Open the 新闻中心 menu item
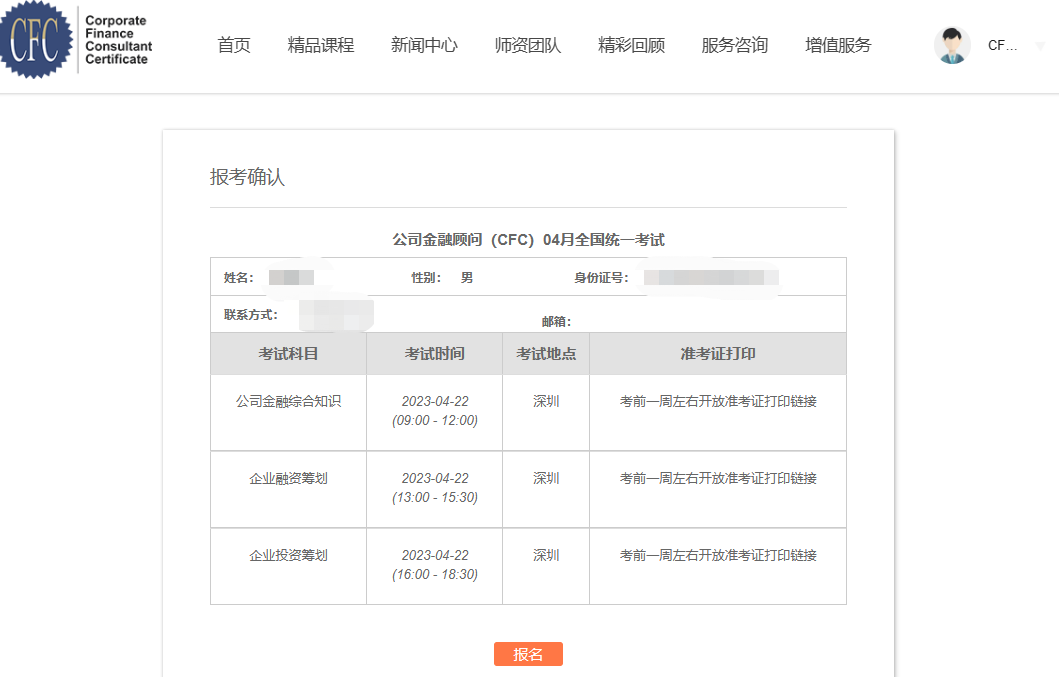The image size is (1059, 677). pos(424,45)
